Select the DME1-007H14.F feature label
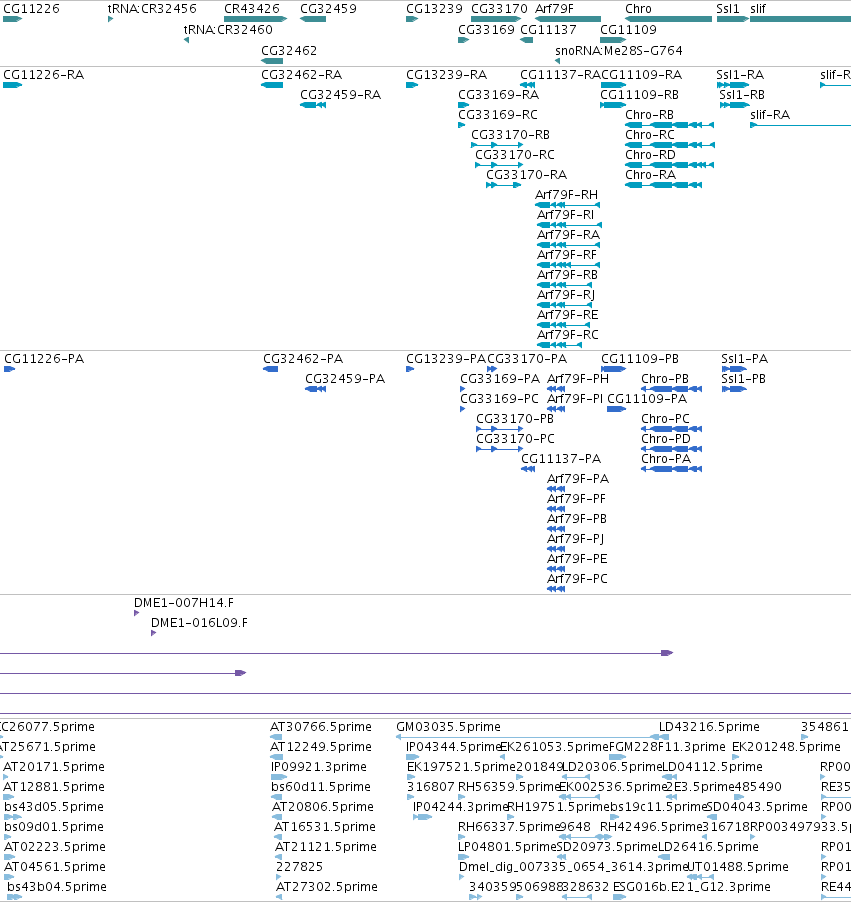 coord(184,603)
